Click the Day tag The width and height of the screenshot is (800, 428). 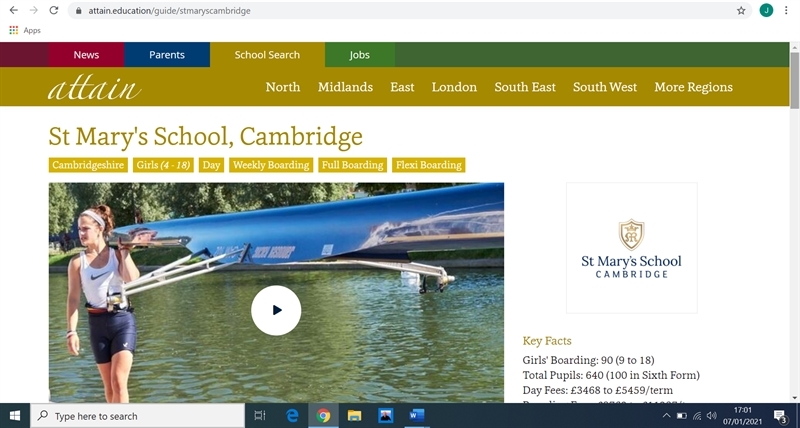coord(211,165)
